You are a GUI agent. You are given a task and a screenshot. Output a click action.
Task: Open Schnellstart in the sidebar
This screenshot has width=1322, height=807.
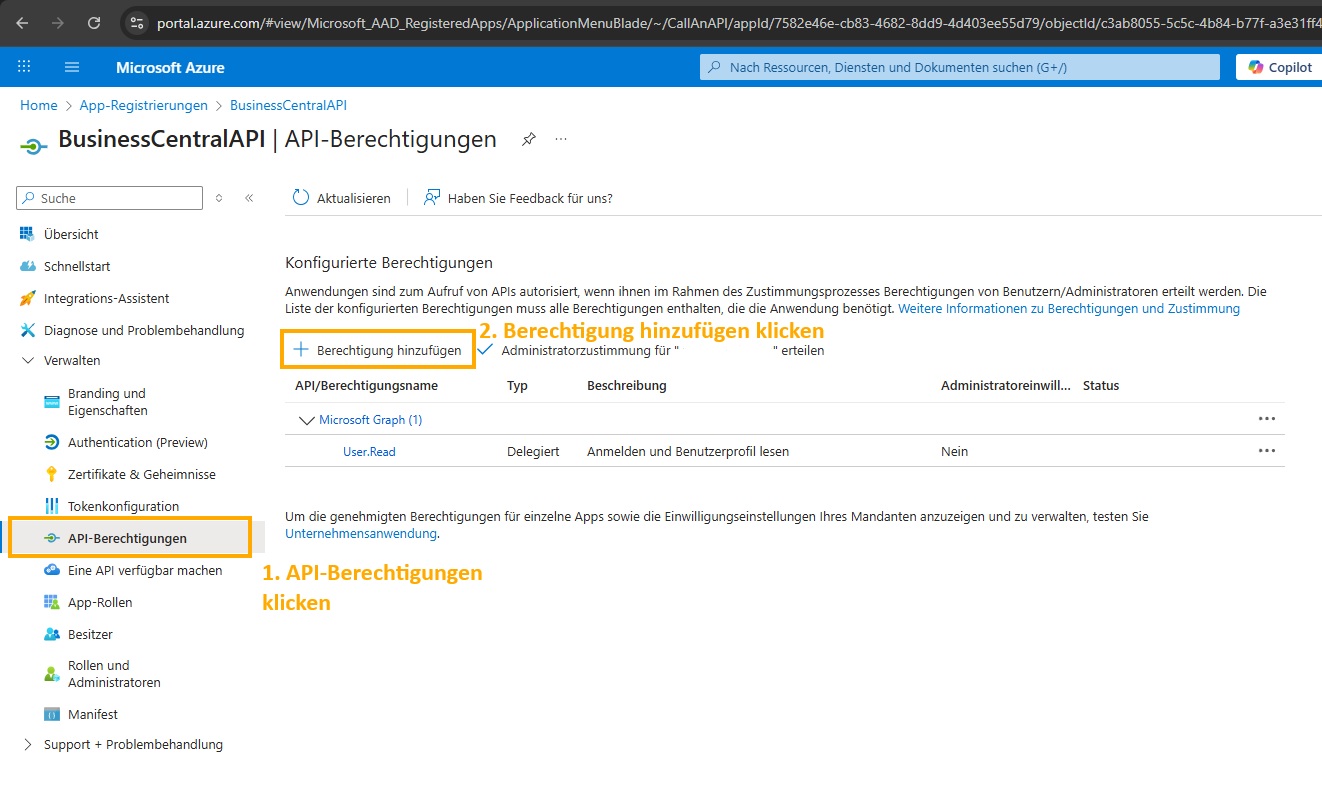77,266
